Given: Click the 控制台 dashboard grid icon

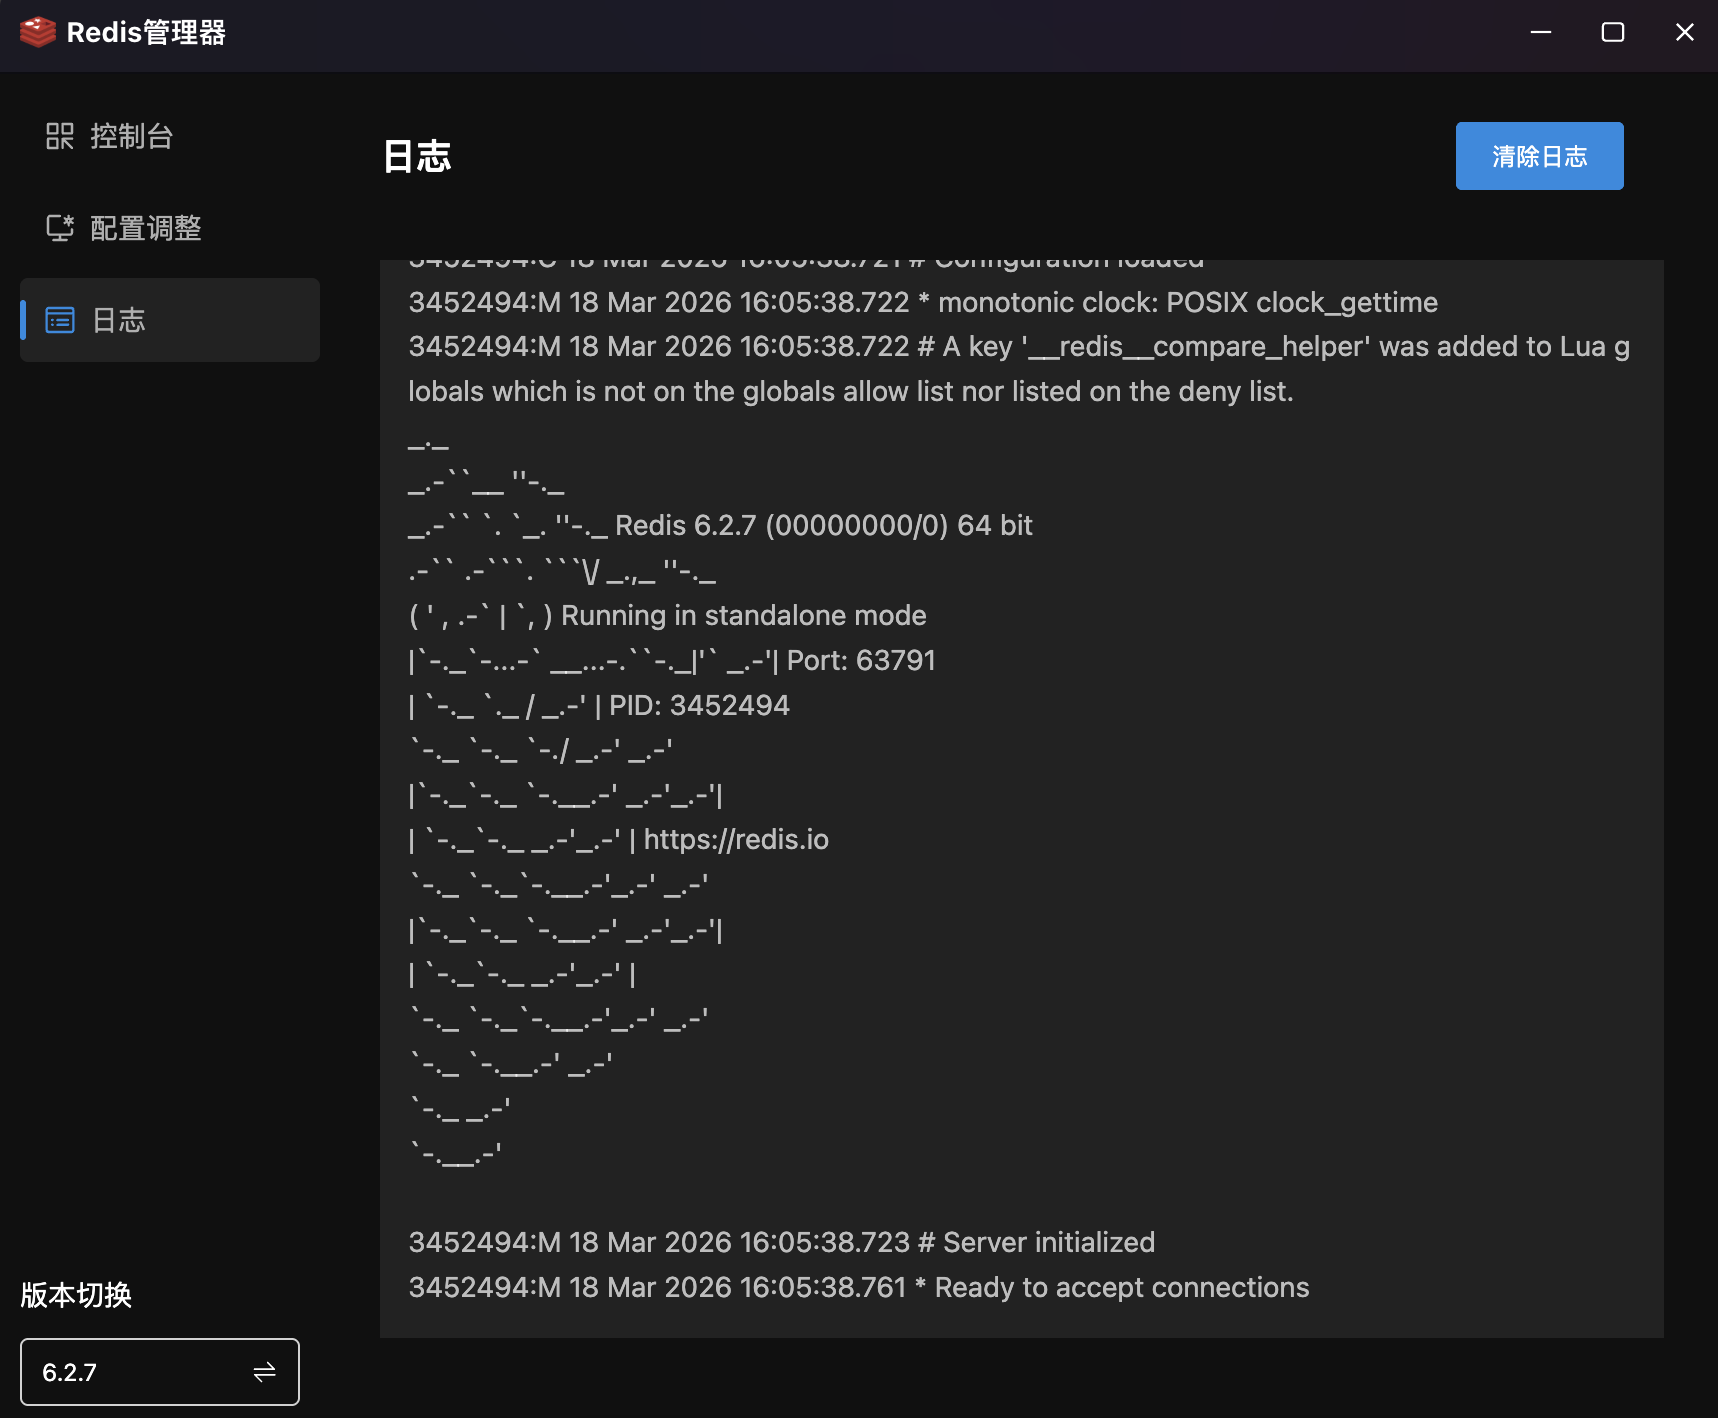Looking at the screenshot, I should click(x=60, y=136).
